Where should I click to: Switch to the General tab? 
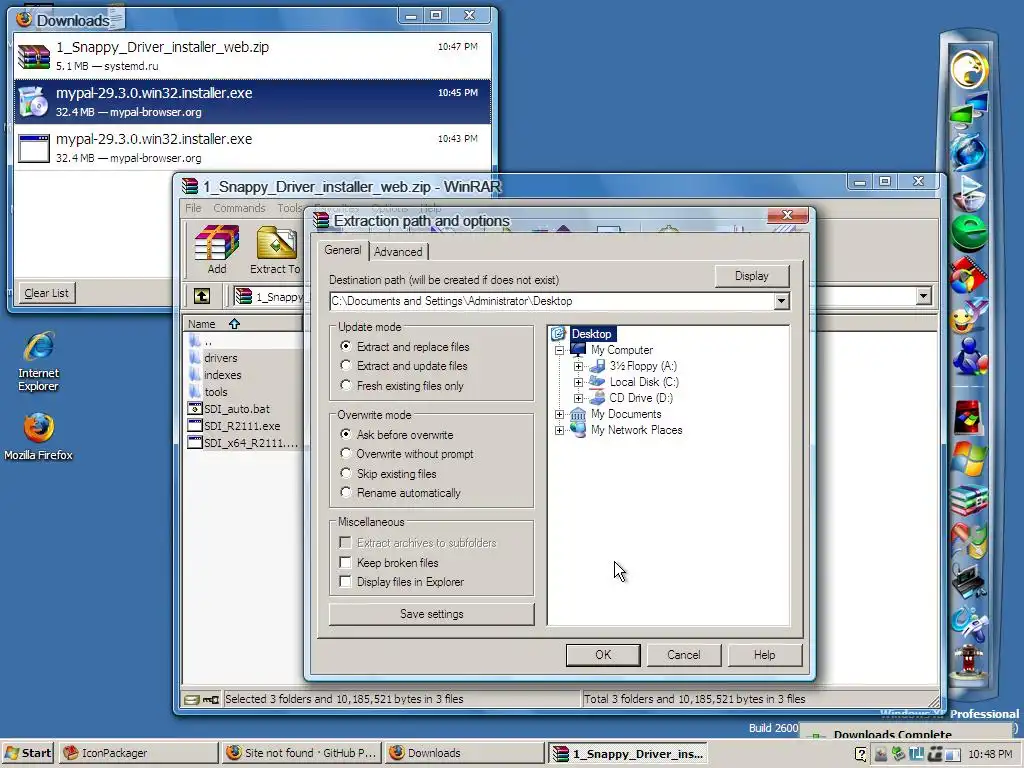pos(342,250)
